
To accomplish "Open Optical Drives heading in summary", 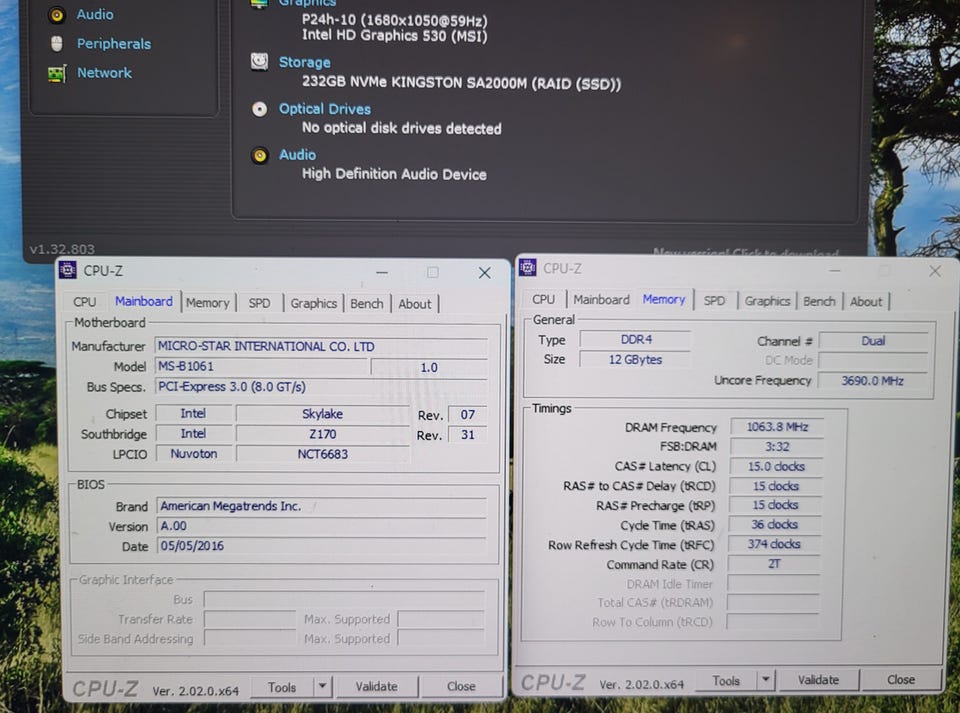I will tap(324, 109).
